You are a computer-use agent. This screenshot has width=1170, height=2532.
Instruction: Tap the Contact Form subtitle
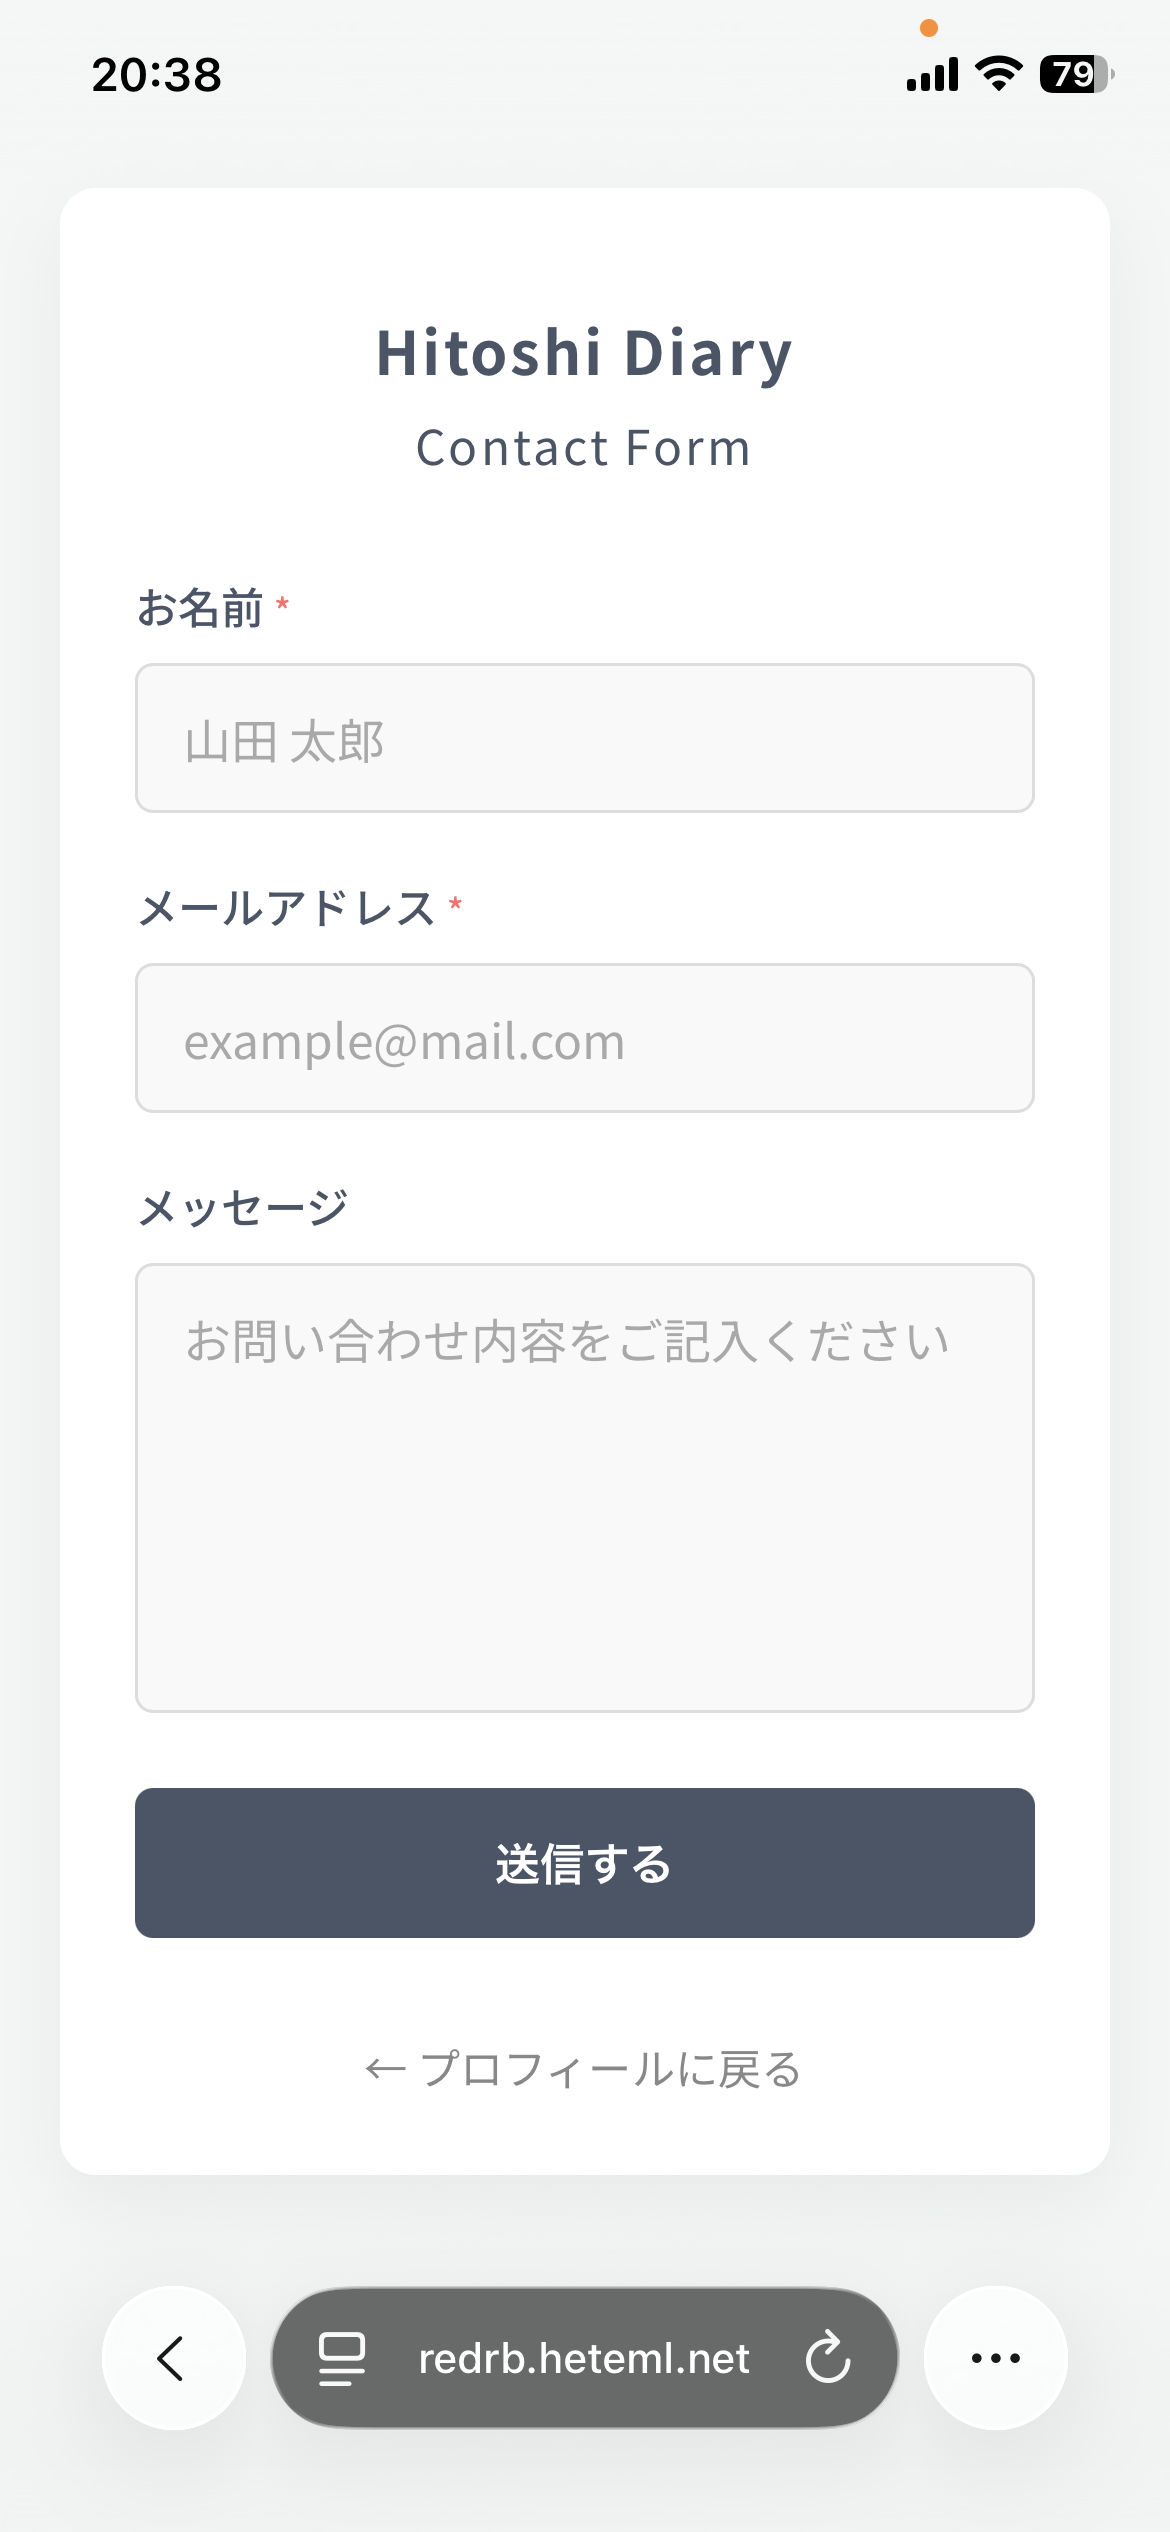tap(584, 448)
